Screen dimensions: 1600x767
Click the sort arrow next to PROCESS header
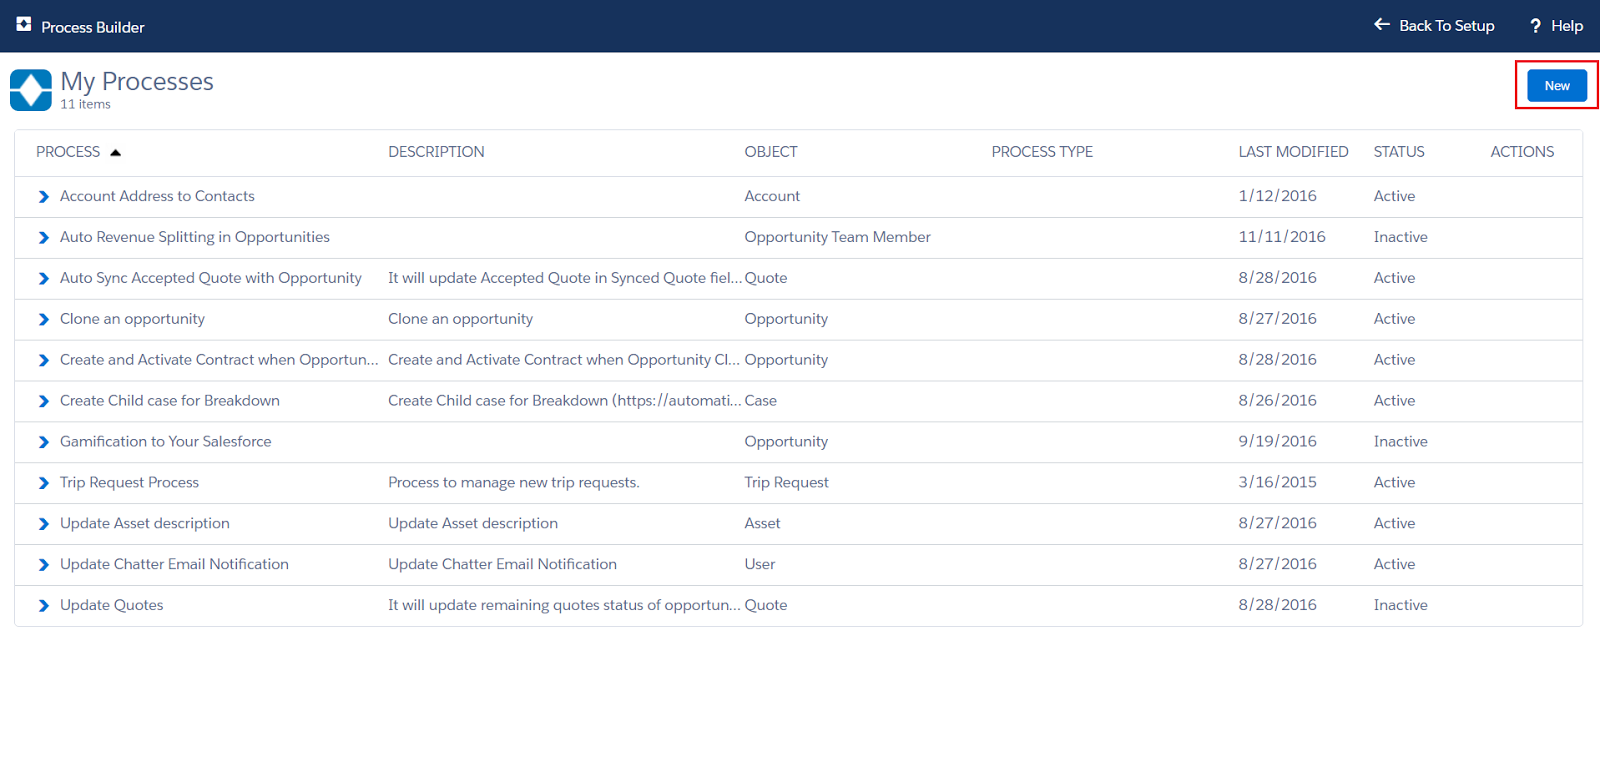[x=115, y=153]
